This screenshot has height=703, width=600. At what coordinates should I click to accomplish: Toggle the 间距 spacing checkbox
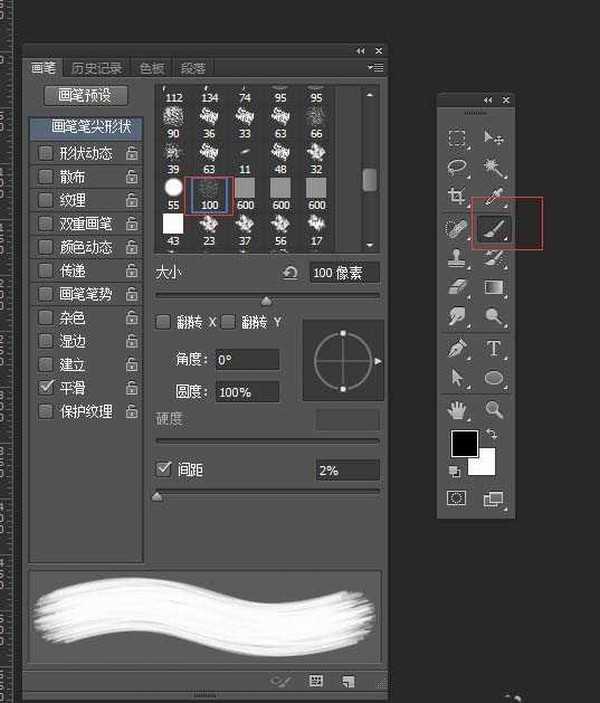[165, 469]
